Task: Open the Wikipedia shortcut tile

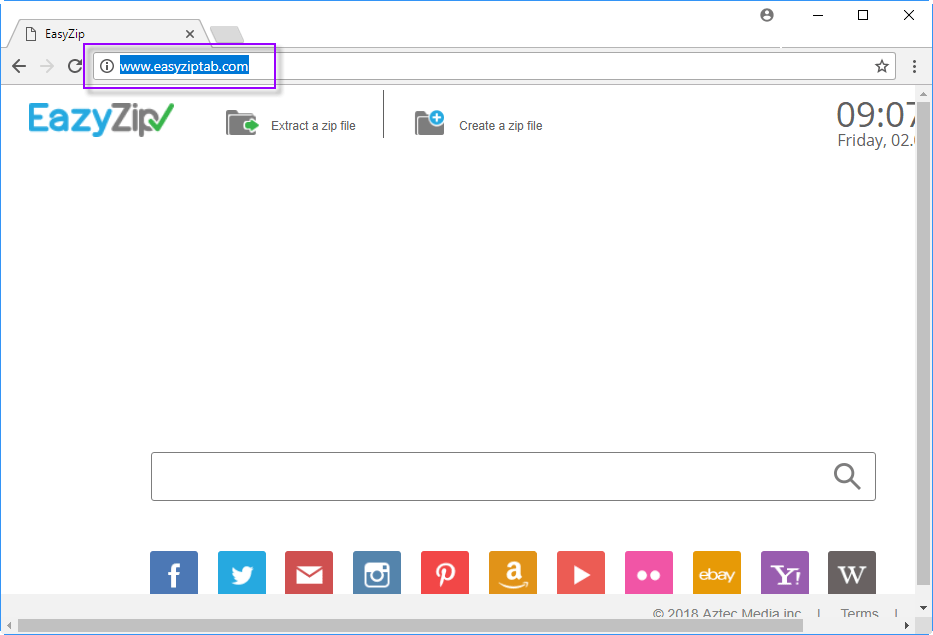Action: point(852,573)
